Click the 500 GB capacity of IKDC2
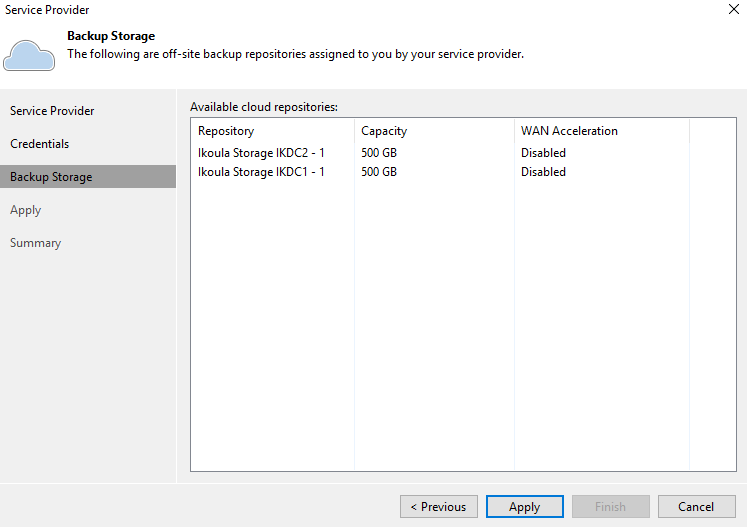Viewport: 747px width, 527px height. 379,153
